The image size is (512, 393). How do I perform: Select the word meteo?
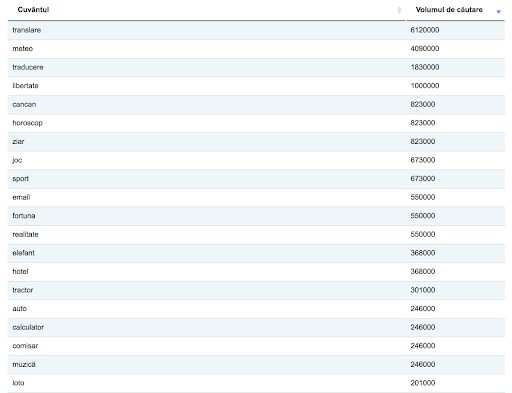point(23,49)
